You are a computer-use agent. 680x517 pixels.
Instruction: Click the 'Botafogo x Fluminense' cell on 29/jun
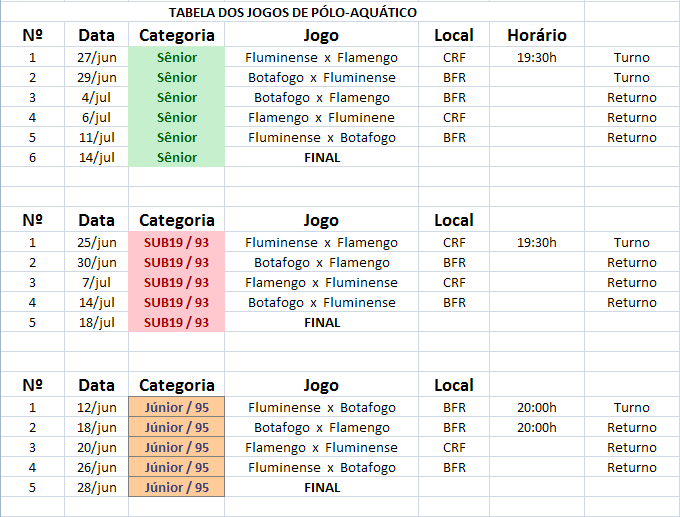[321, 77]
